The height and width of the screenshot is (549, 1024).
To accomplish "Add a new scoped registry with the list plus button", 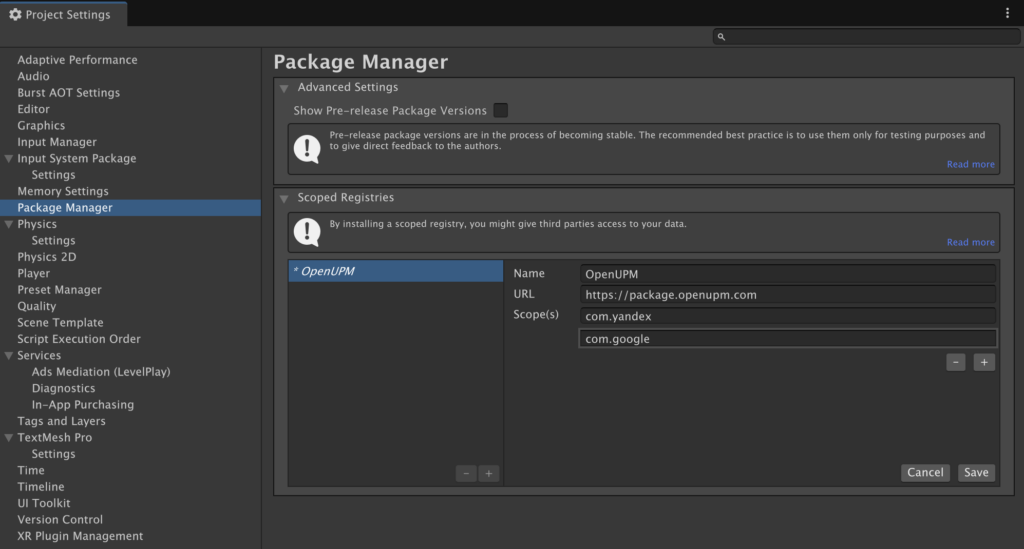I will pyautogui.click(x=488, y=473).
